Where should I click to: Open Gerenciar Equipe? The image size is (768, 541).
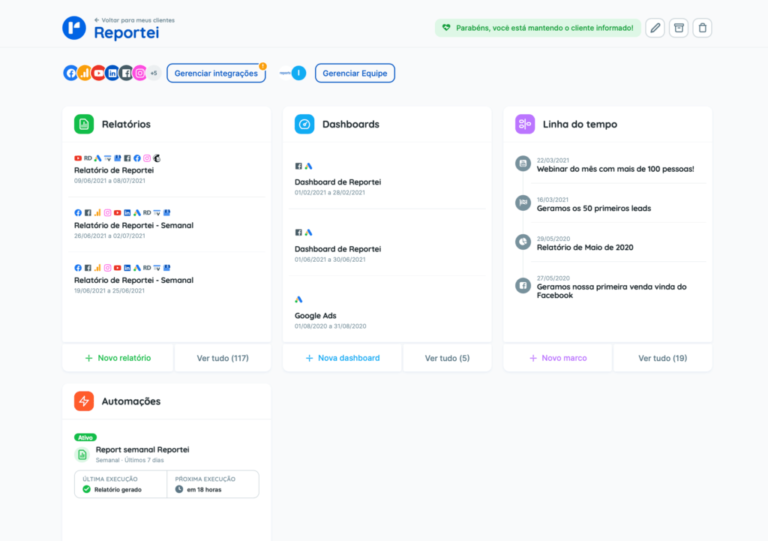click(x=355, y=73)
